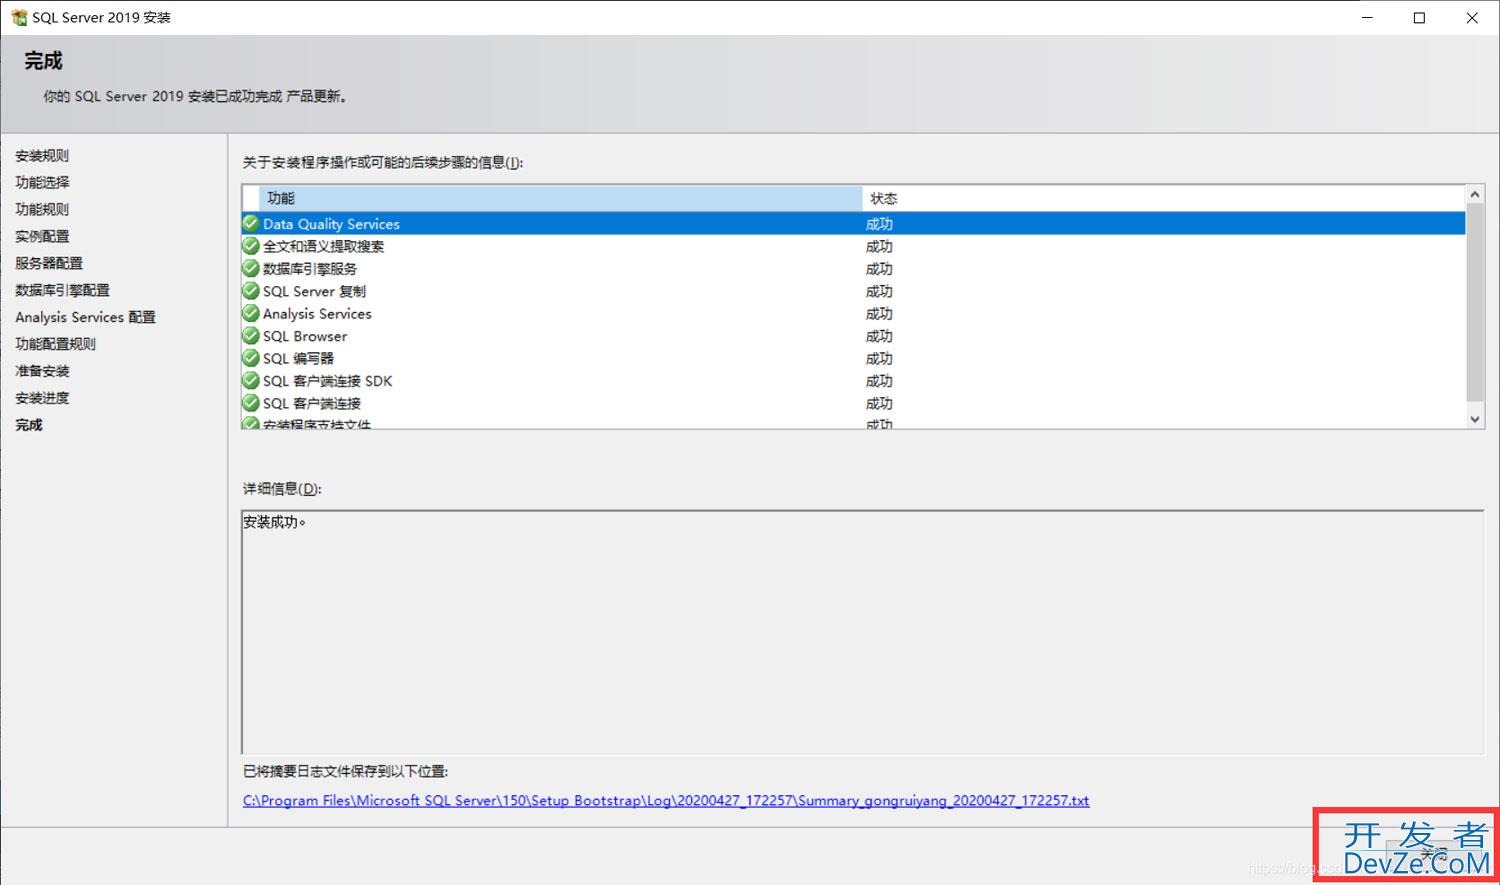
Task: Click 实例配置 step in the sidebar
Action: (42, 236)
